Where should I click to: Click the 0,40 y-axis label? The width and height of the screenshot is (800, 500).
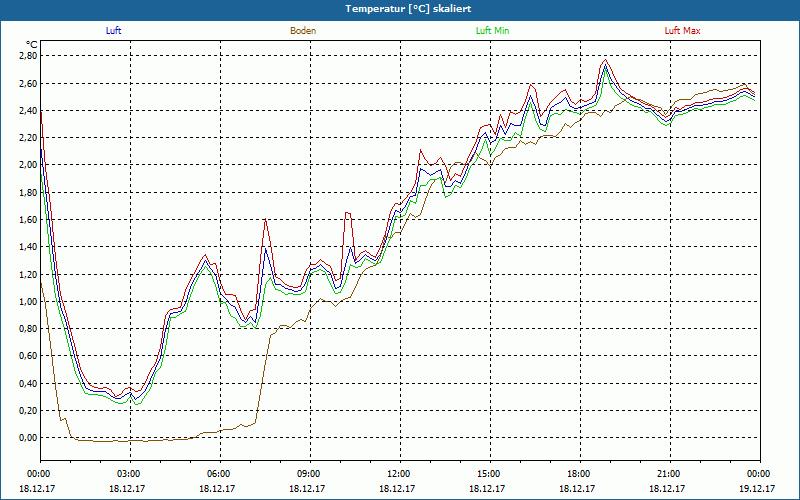tap(28, 383)
